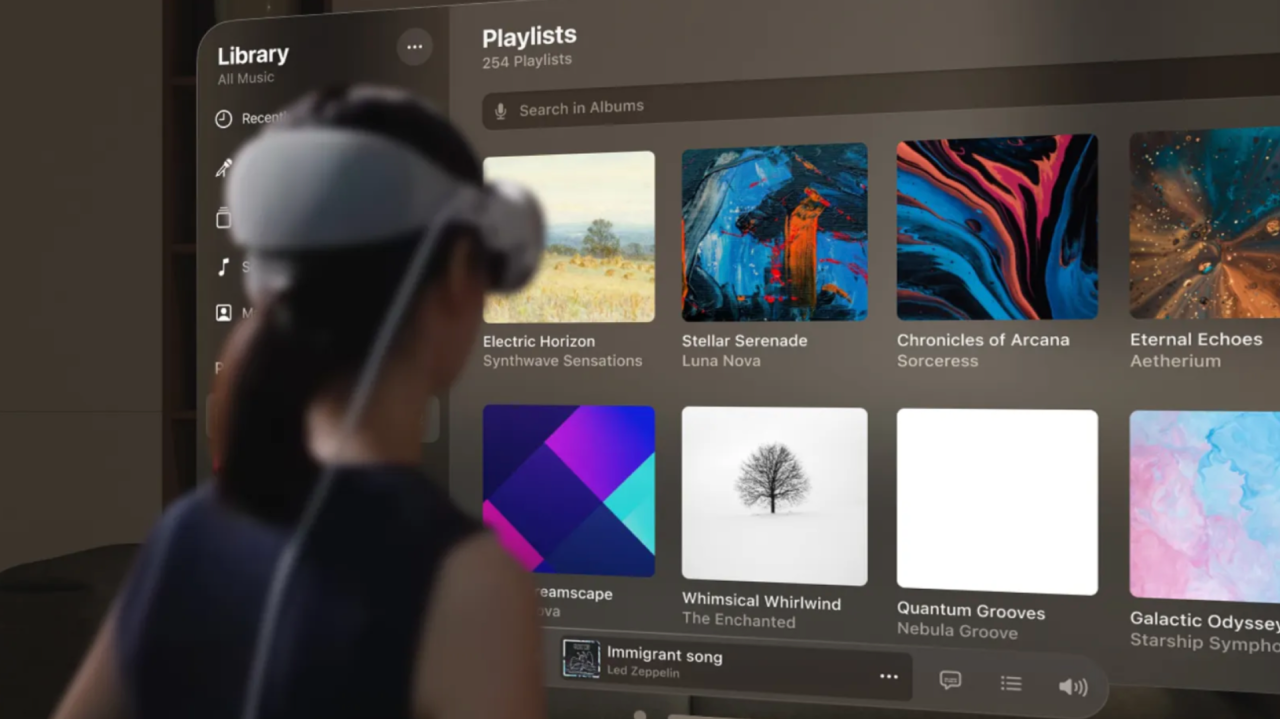1280x719 pixels.
Task: Open the portrait icon sidebar item
Action: 224,313
